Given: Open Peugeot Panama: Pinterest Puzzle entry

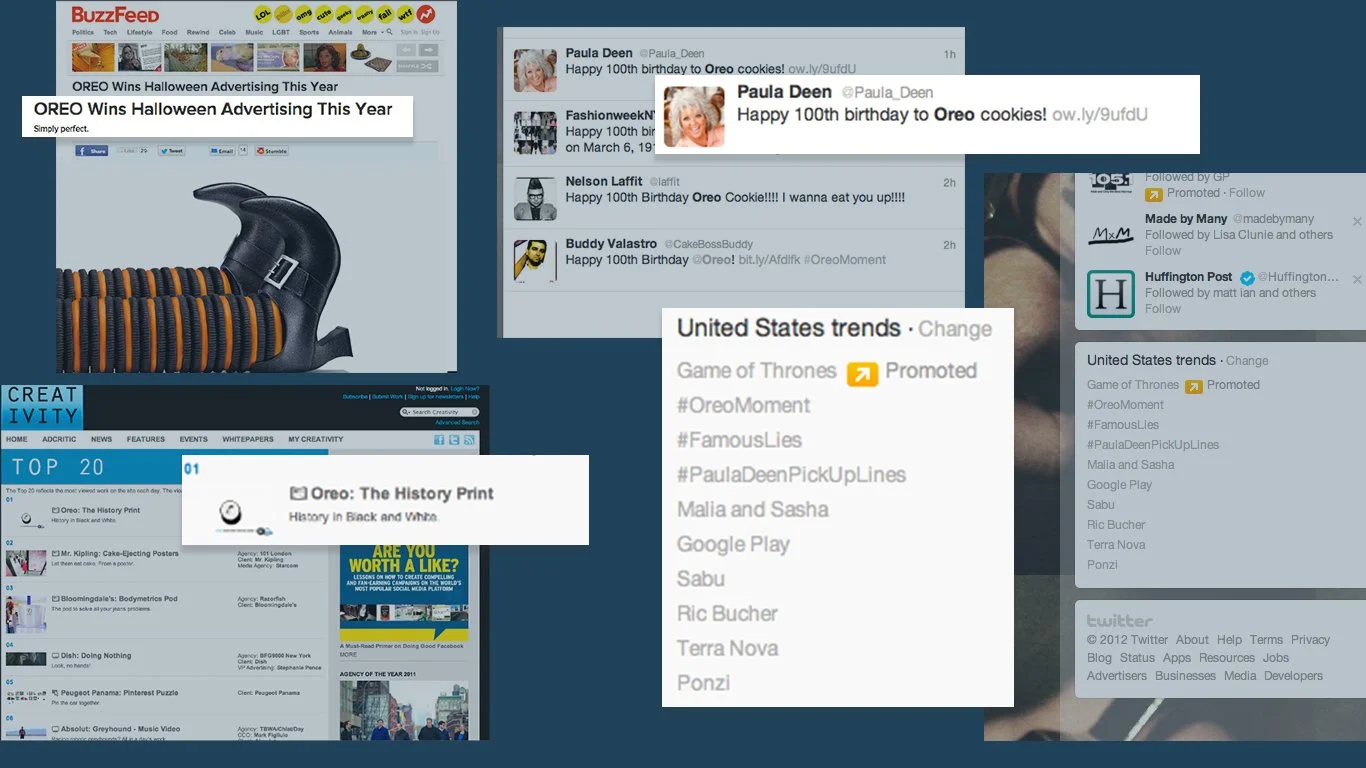Looking at the screenshot, I should point(120,692).
